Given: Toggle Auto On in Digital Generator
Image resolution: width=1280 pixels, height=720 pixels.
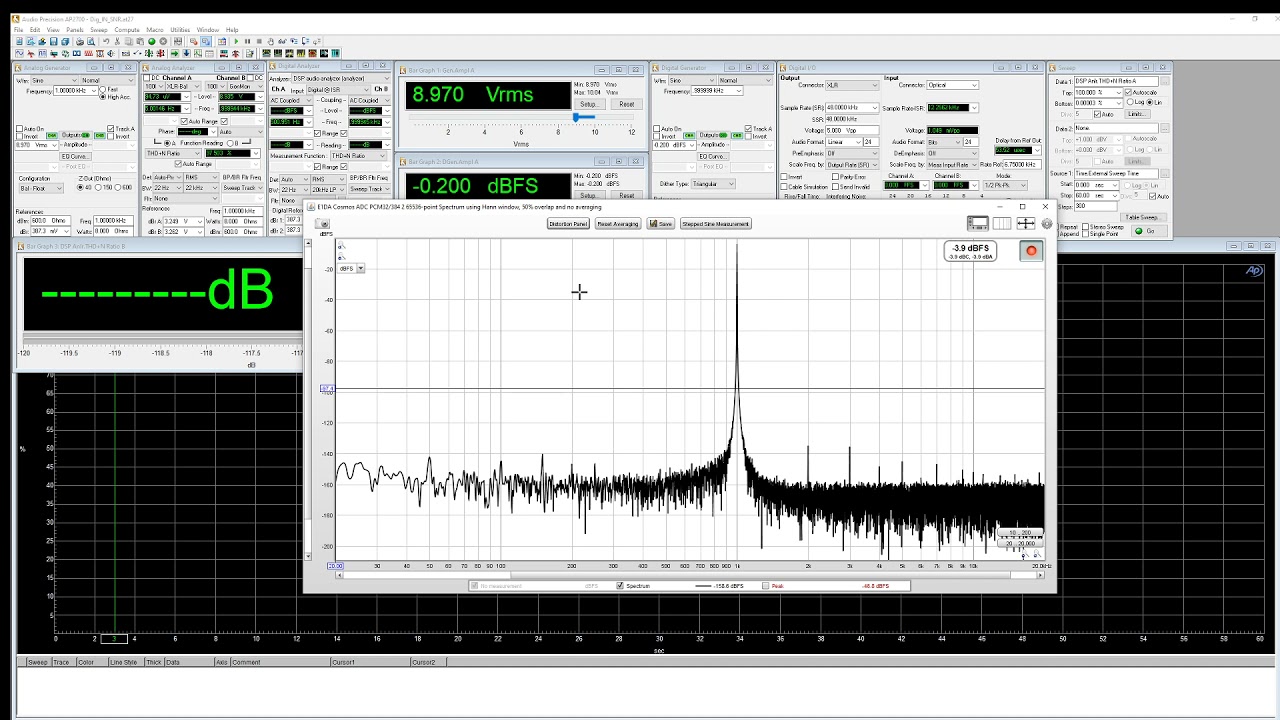Looking at the screenshot, I should tap(656, 128).
